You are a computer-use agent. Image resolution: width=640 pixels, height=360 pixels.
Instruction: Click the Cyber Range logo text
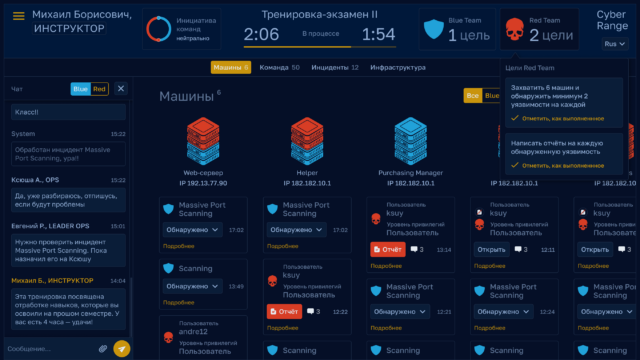click(x=612, y=20)
